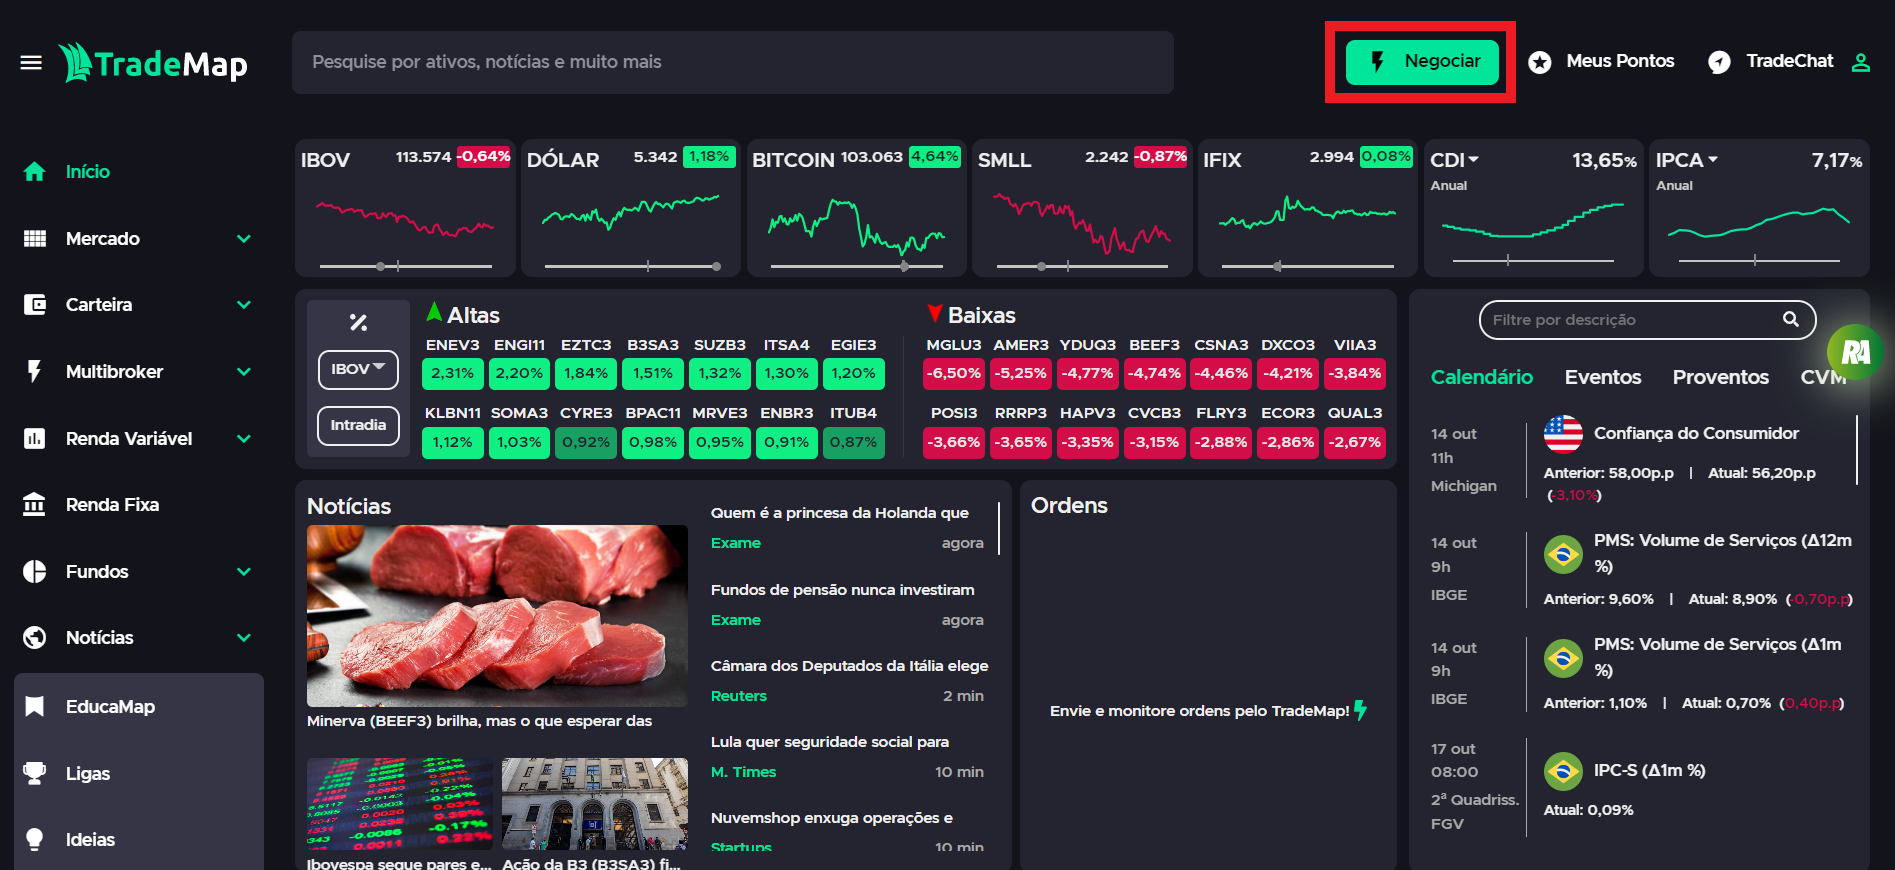
Task: Expand the Multibroker sidebar menu
Action: click(x=244, y=372)
